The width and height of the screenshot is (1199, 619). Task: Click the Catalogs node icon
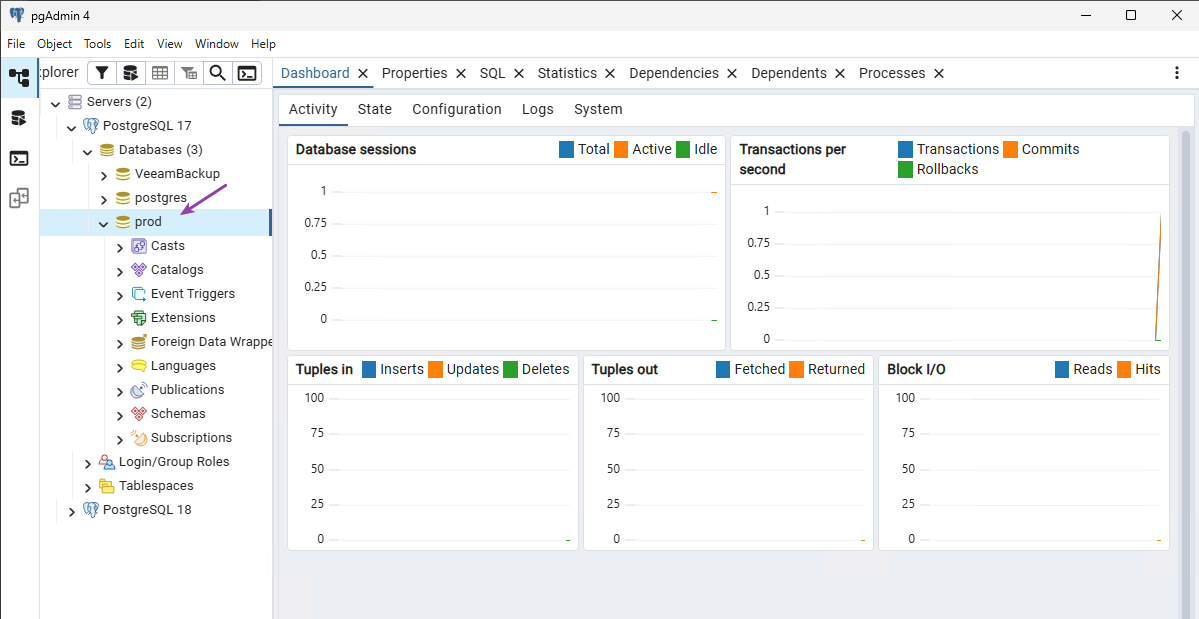(x=138, y=270)
